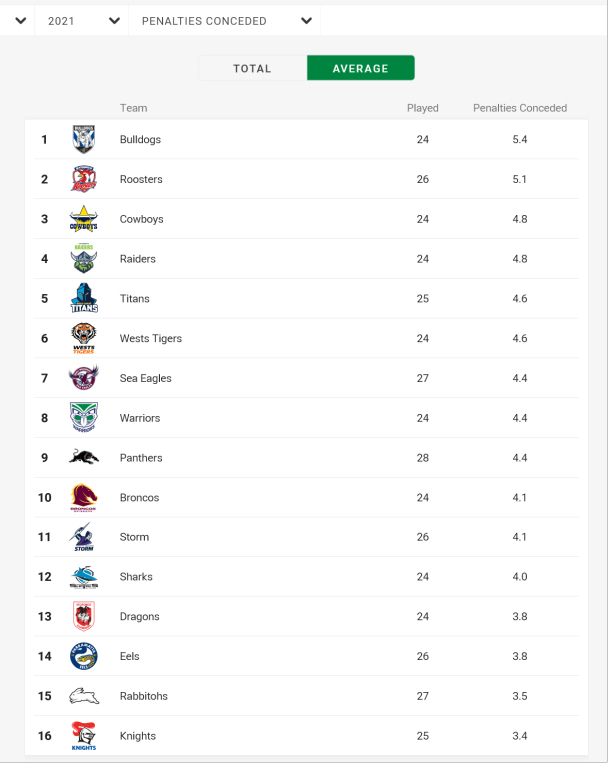Open the Knights team logo

pos(84,736)
